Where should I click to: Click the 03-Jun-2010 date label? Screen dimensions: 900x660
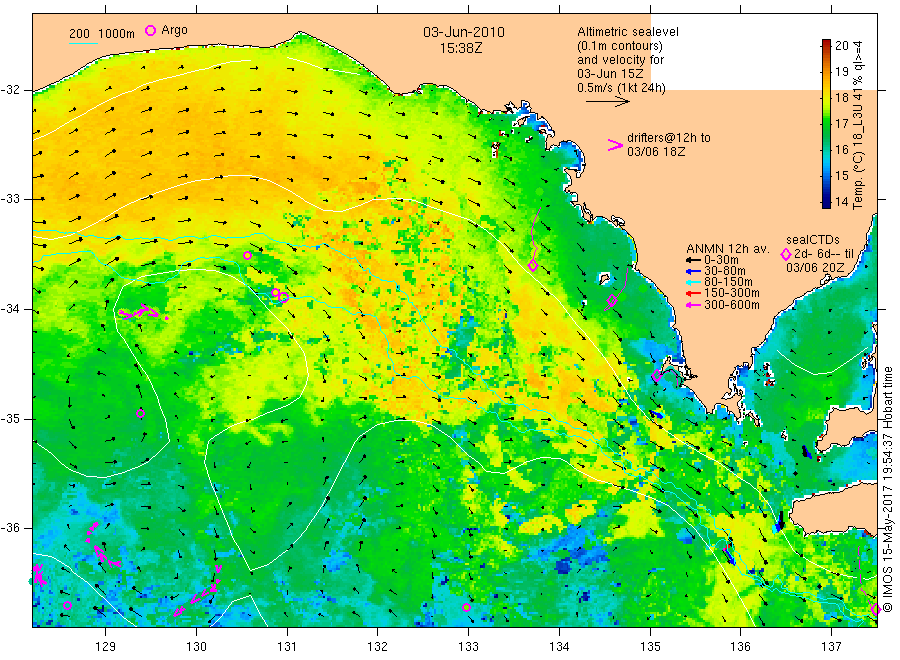pyautogui.click(x=464, y=32)
